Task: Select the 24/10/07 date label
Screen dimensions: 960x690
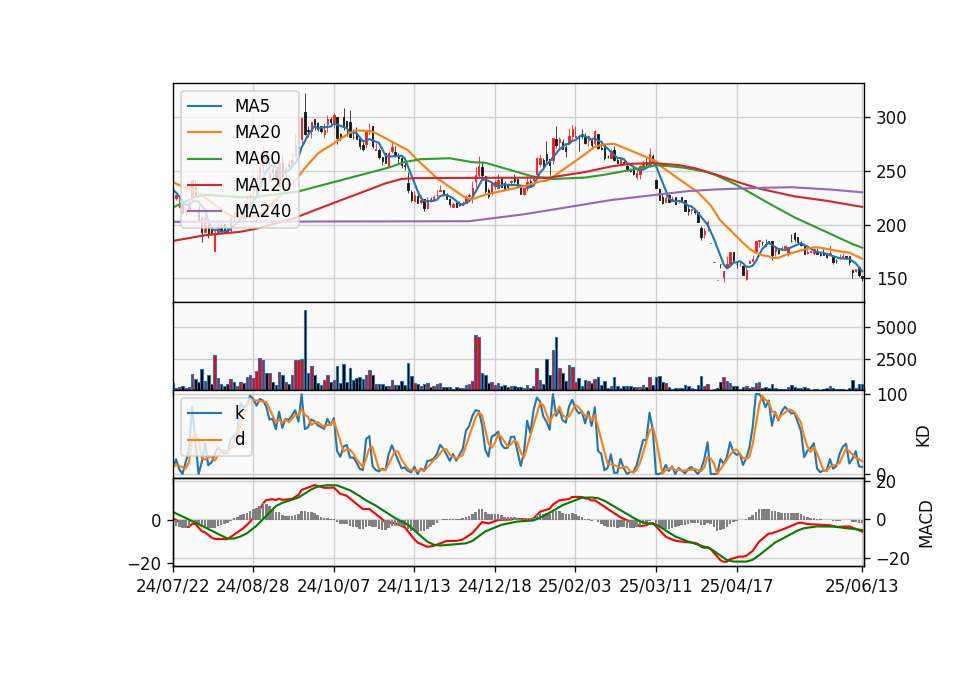Action: pos(334,586)
